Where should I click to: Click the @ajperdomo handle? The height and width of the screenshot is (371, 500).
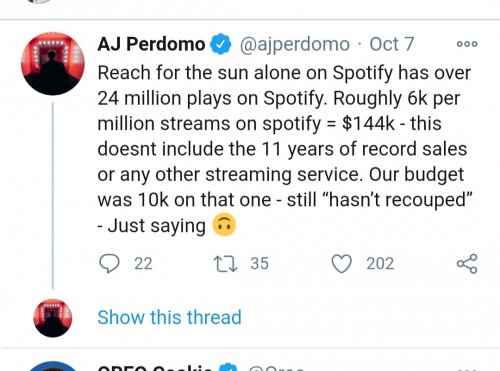tap(295, 45)
